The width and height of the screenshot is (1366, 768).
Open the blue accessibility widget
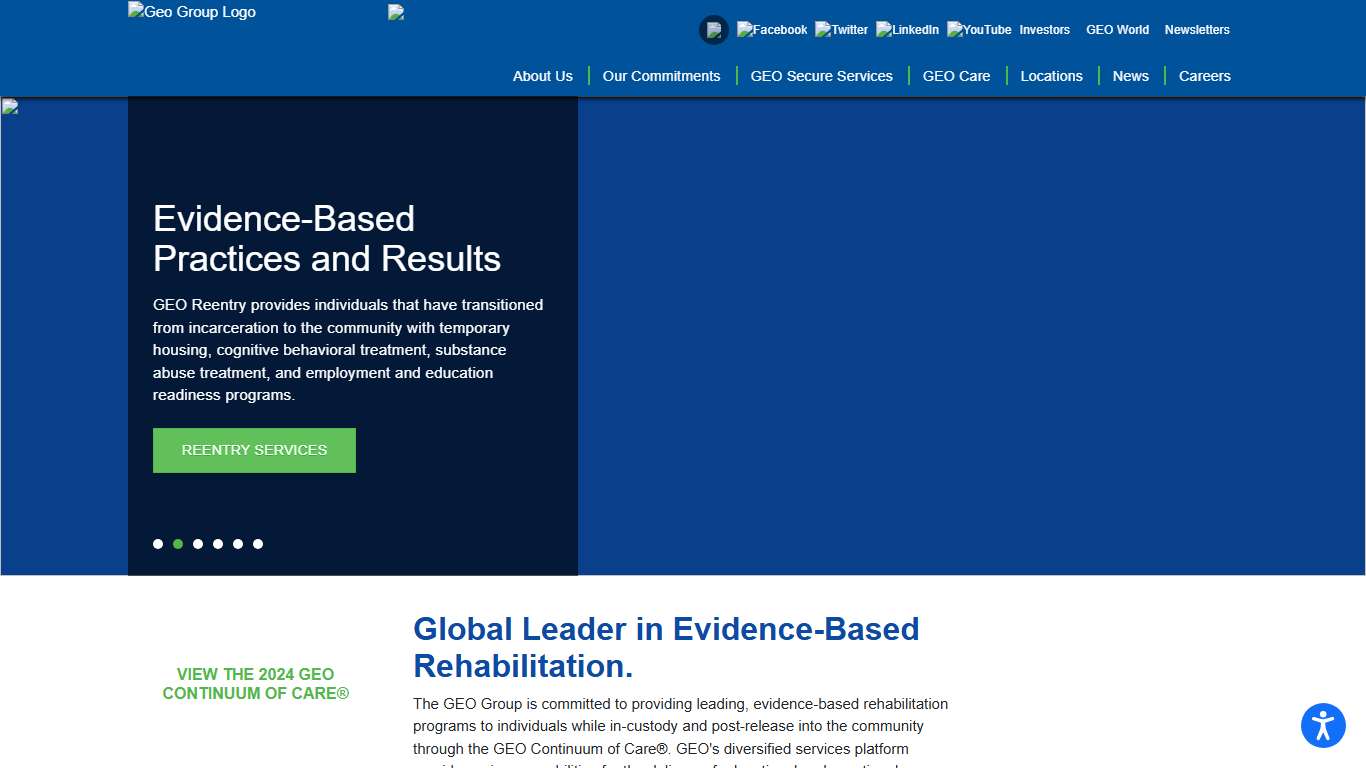click(x=1323, y=726)
